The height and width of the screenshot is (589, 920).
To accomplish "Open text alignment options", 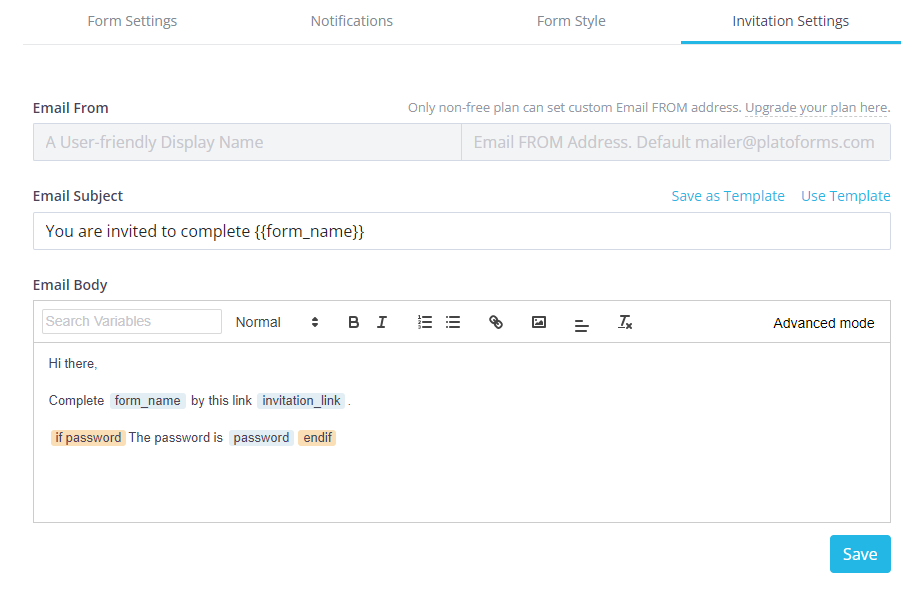I will pos(582,323).
